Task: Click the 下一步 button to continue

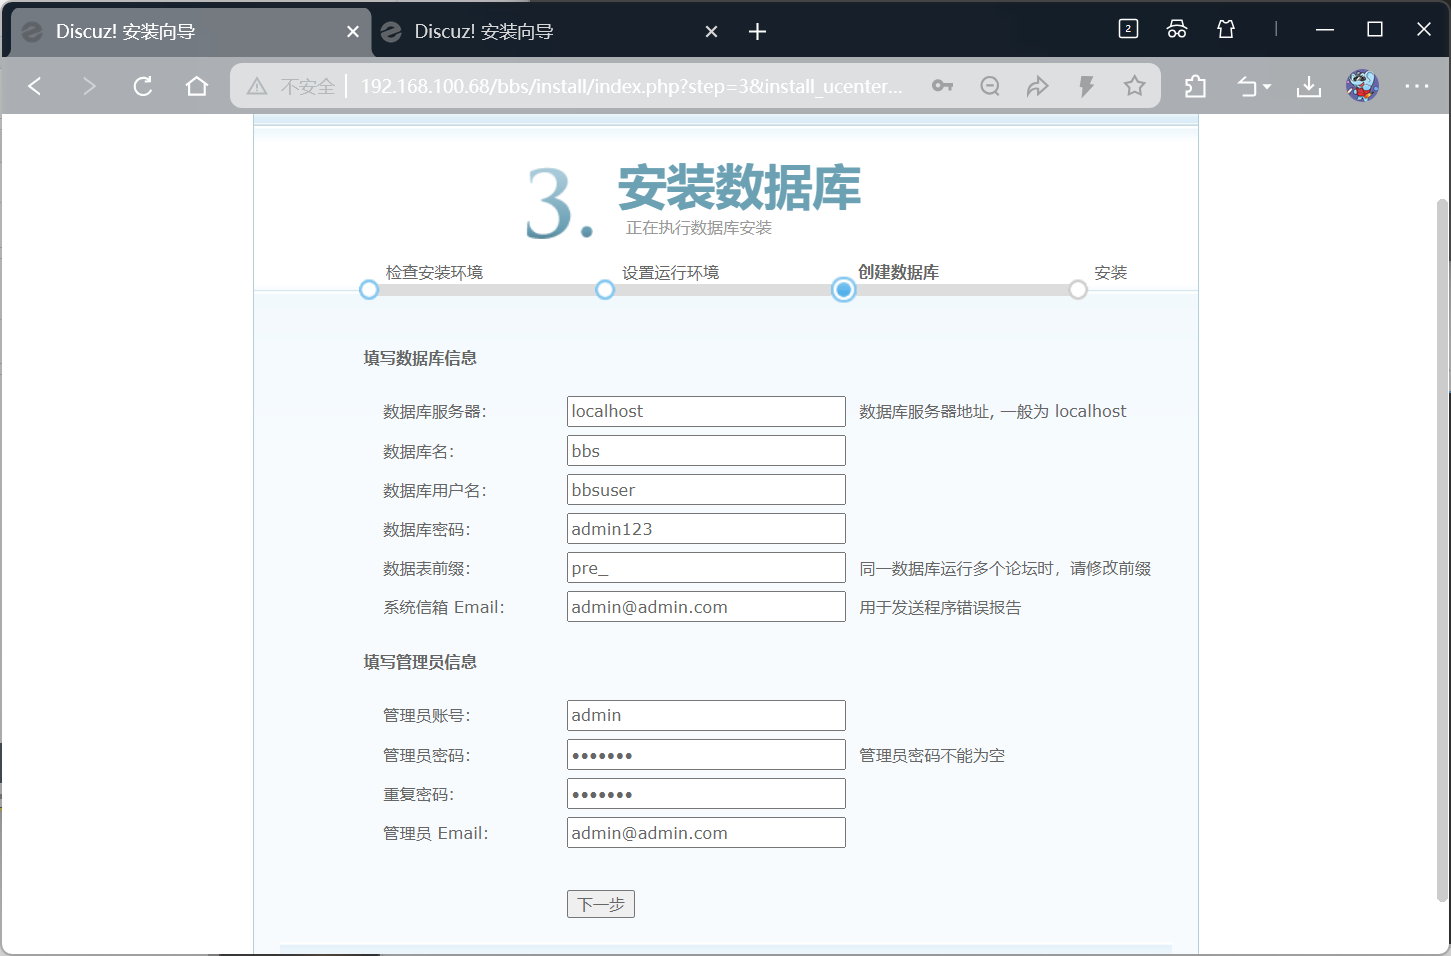Action: [600, 903]
